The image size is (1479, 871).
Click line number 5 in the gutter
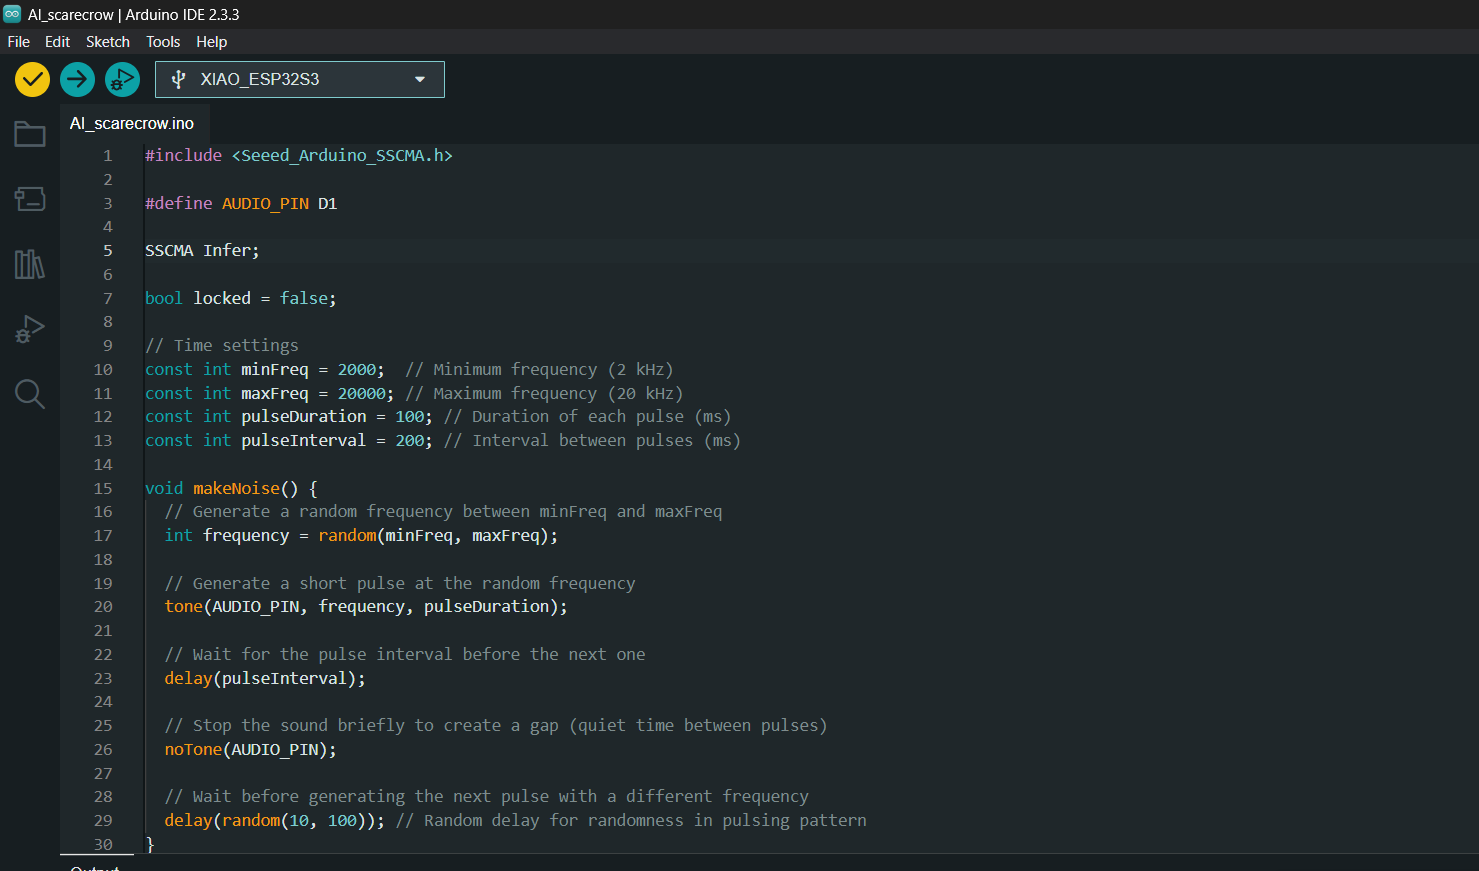(x=108, y=251)
